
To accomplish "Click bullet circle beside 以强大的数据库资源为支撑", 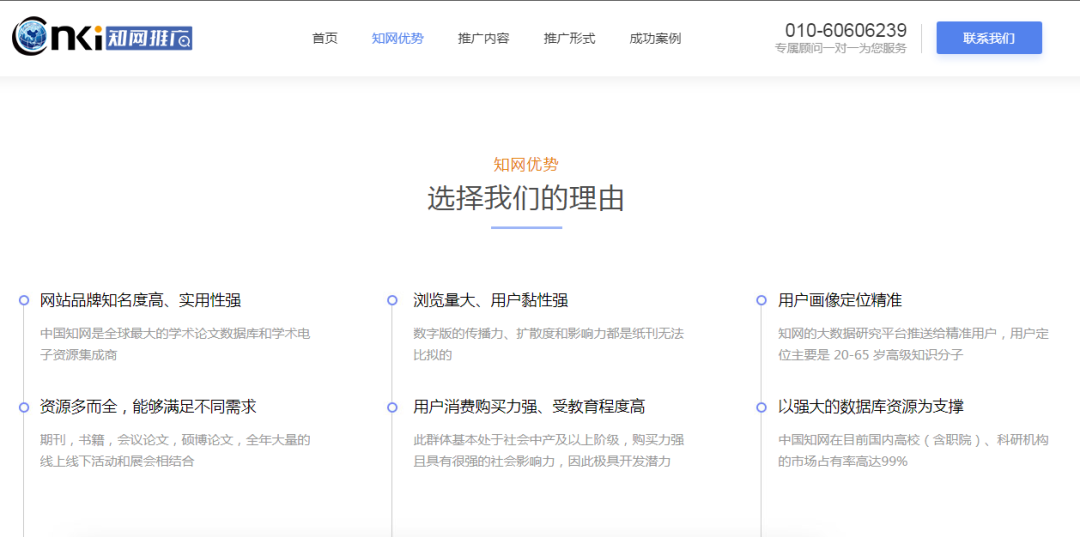I will pos(761,407).
